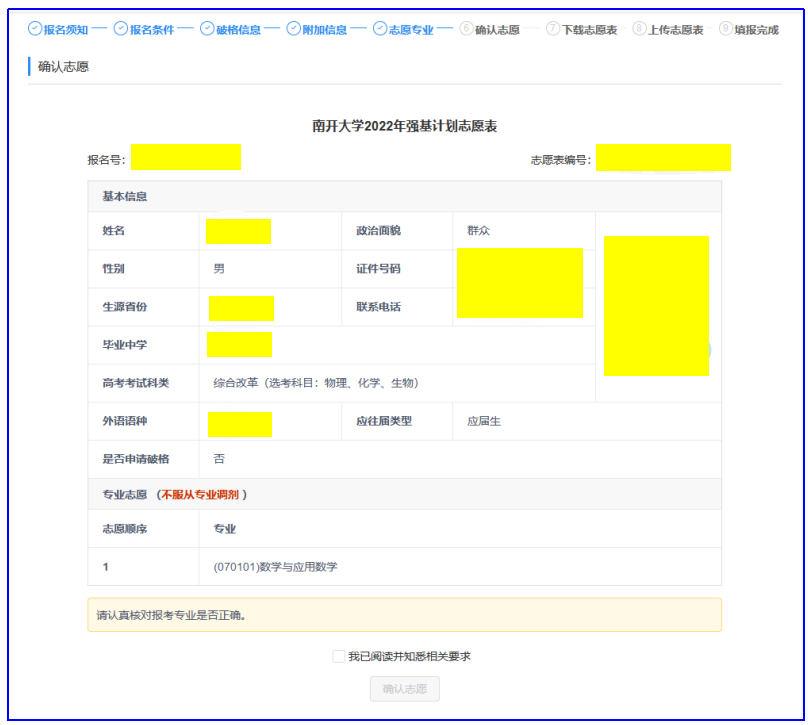Screen dimensions: 808x725
Task: Click the checkmark icon beside 附加信息
Action: [x=294, y=28]
